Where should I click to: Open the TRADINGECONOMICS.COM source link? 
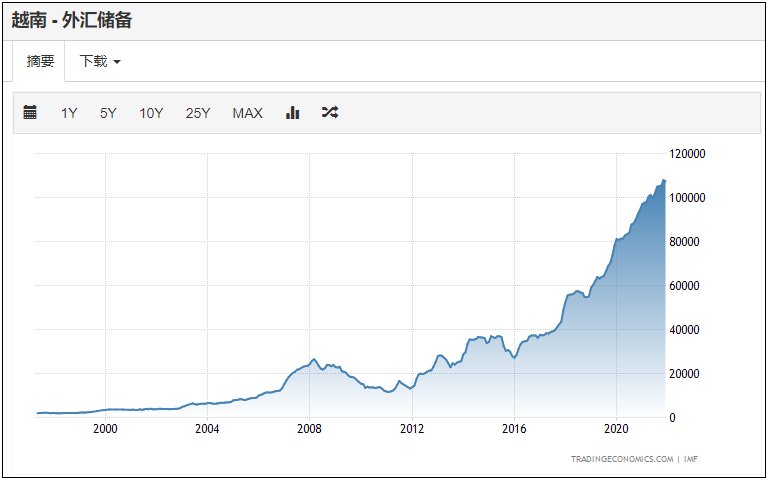click(x=621, y=459)
